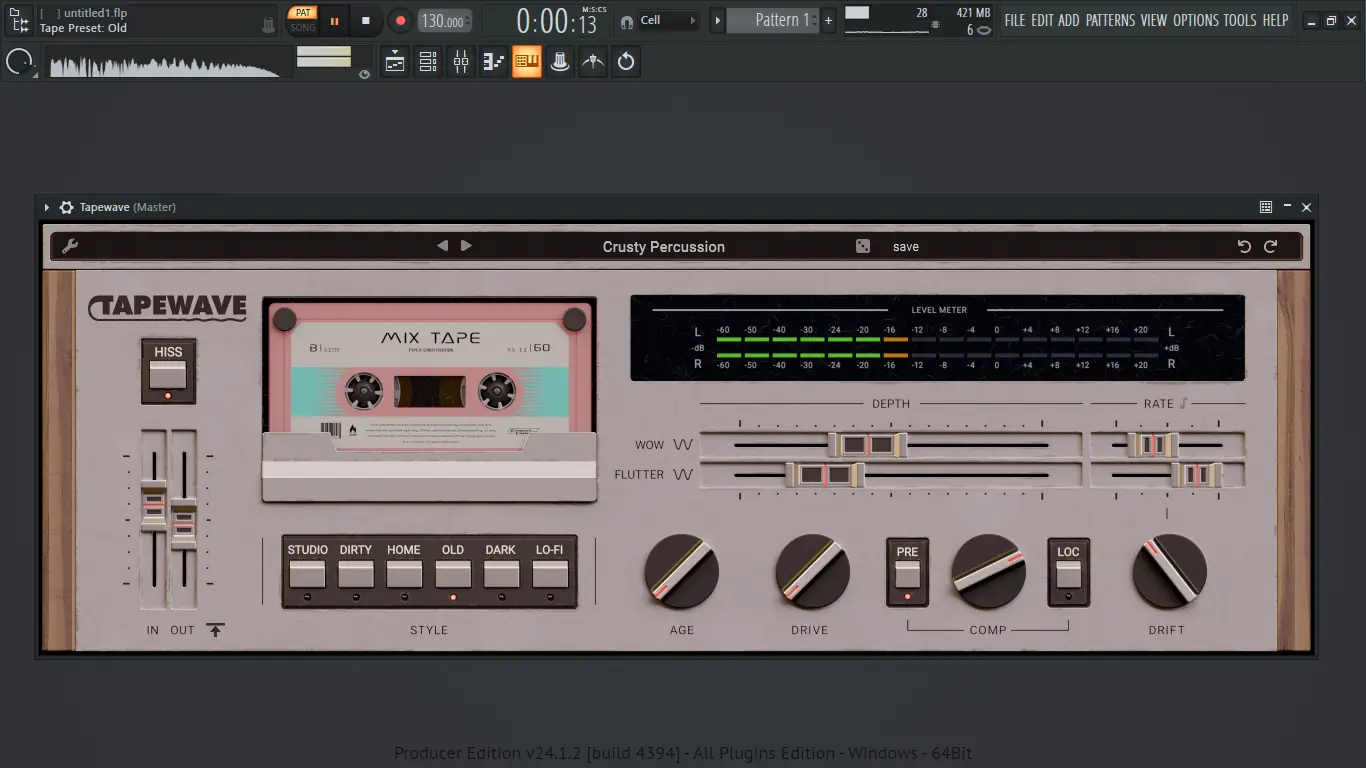This screenshot has width=1366, height=768.
Task: Enable the LOC switch
Action: pyautogui.click(x=1068, y=574)
